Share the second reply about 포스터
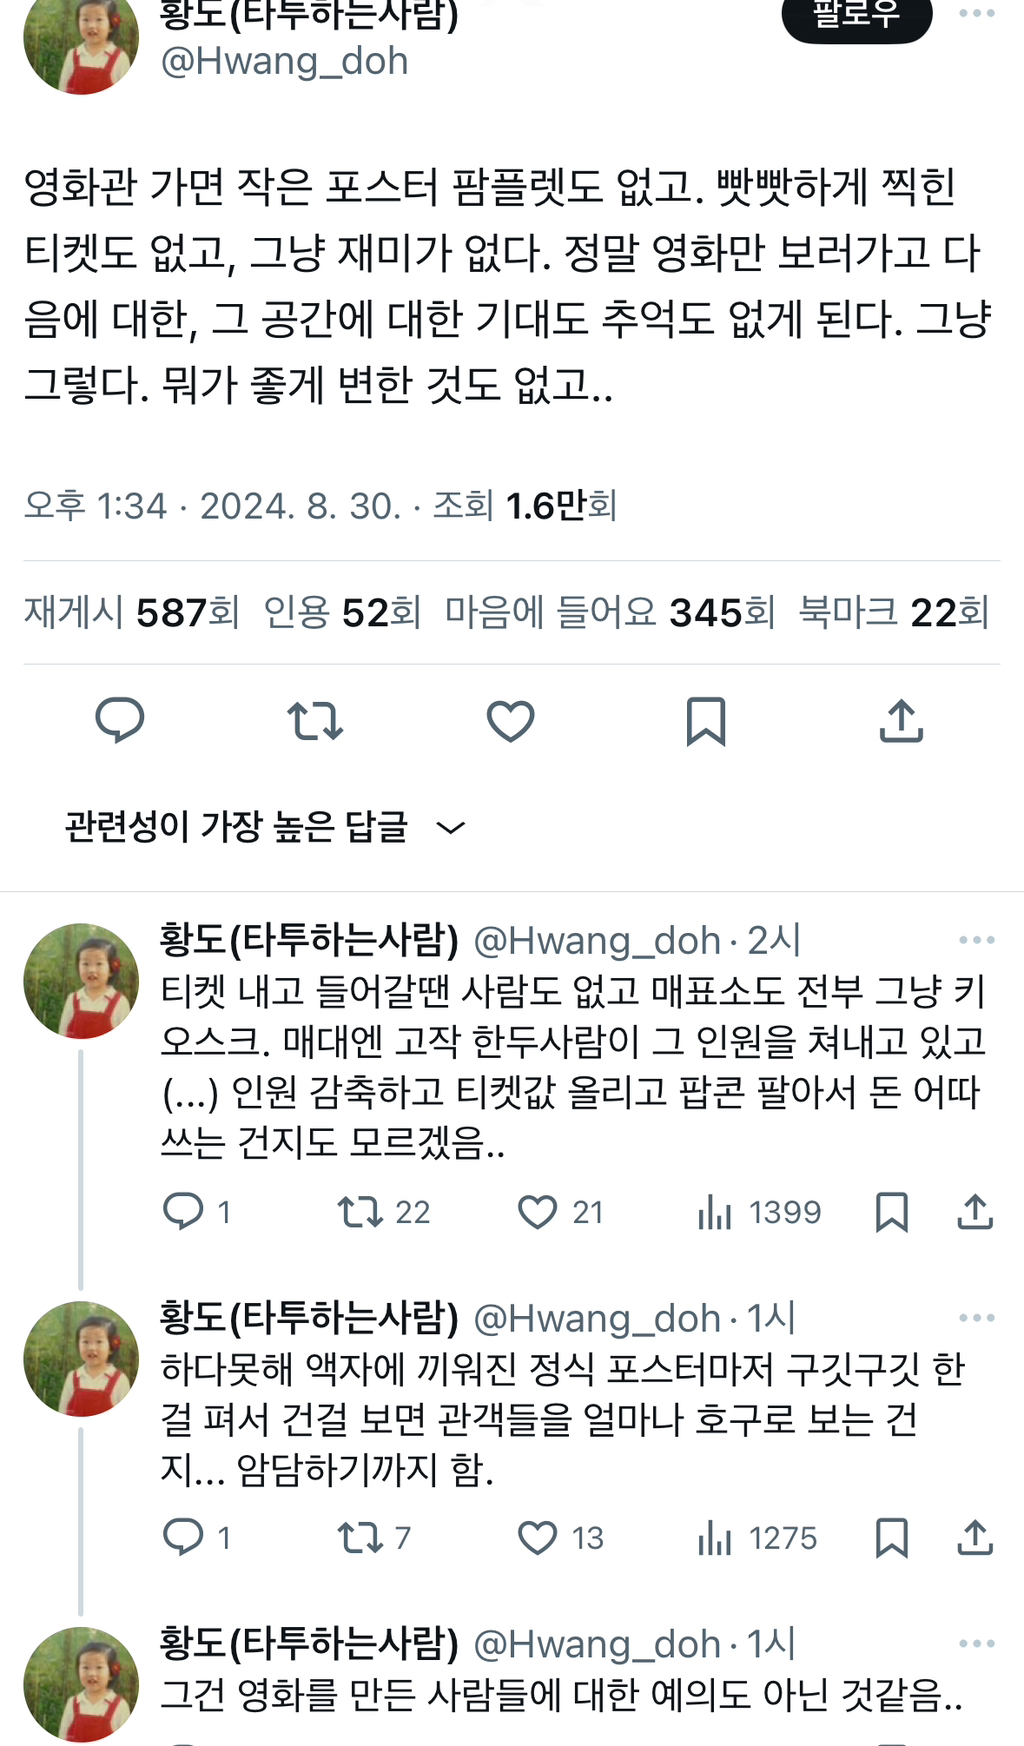The image size is (1024, 1746). tap(975, 1538)
